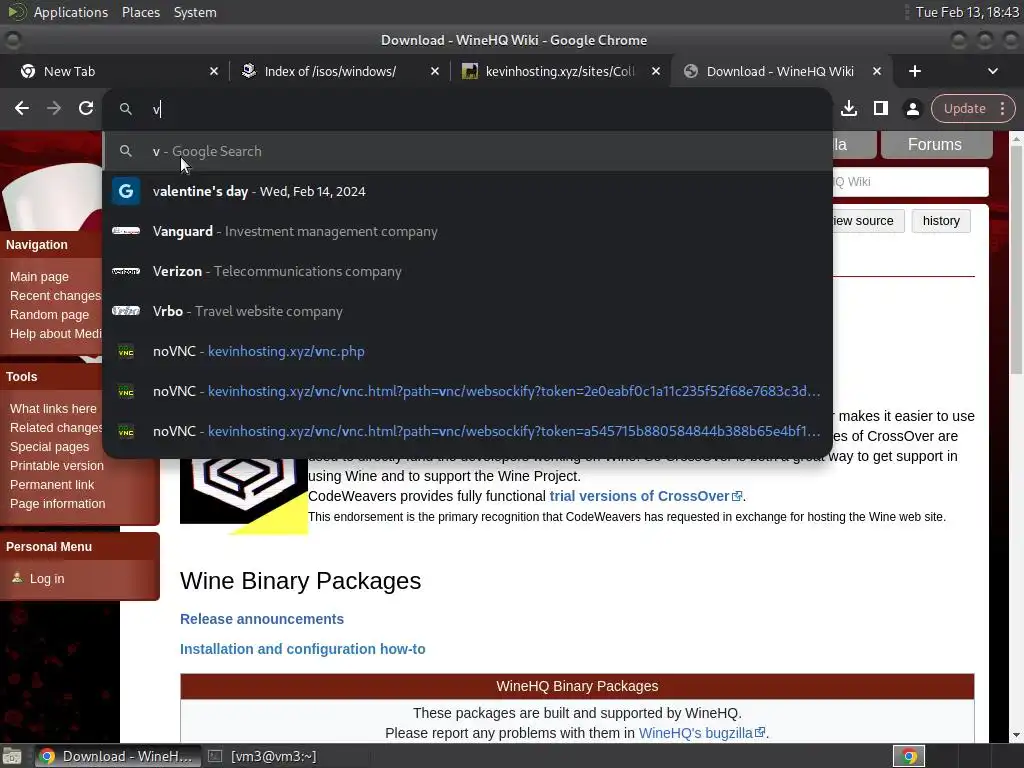Click the forward navigation arrow

click(x=54, y=108)
